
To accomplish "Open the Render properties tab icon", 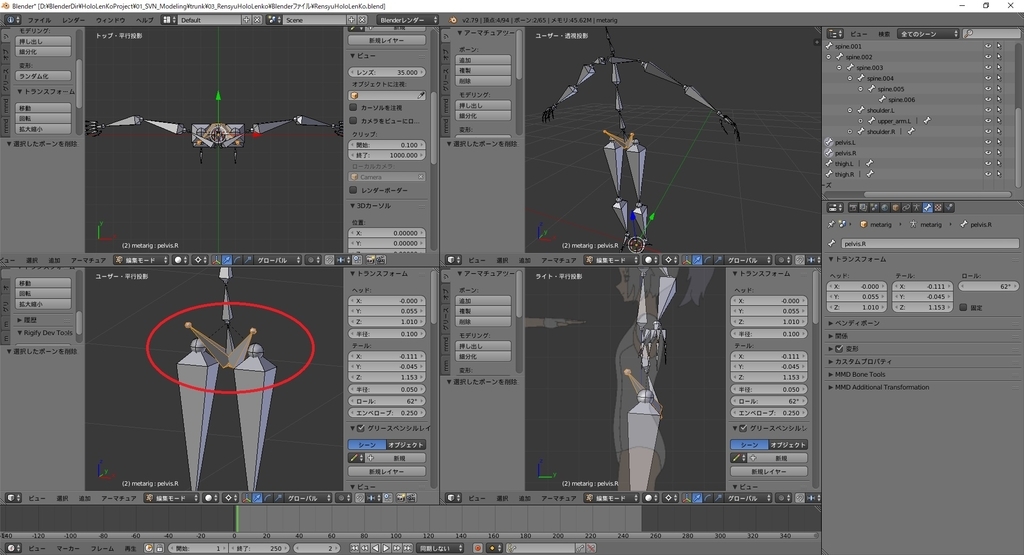I will 853,207.
